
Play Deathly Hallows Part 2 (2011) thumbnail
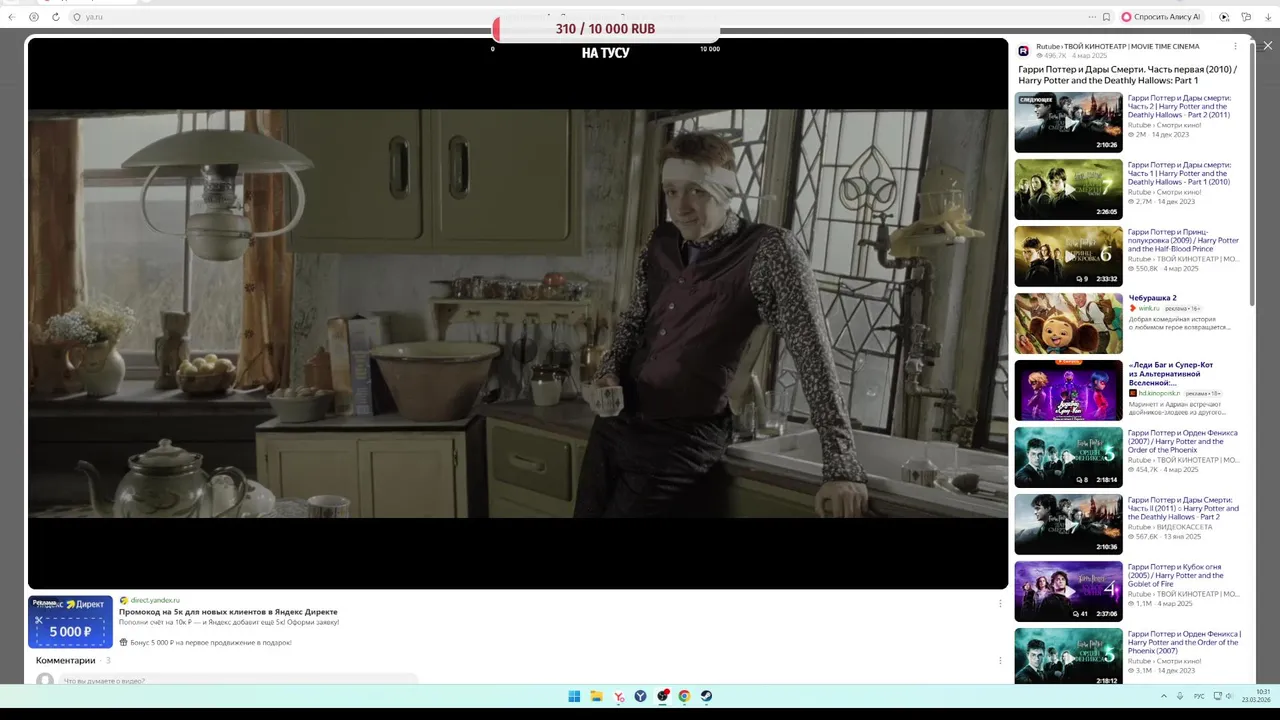1068,122
